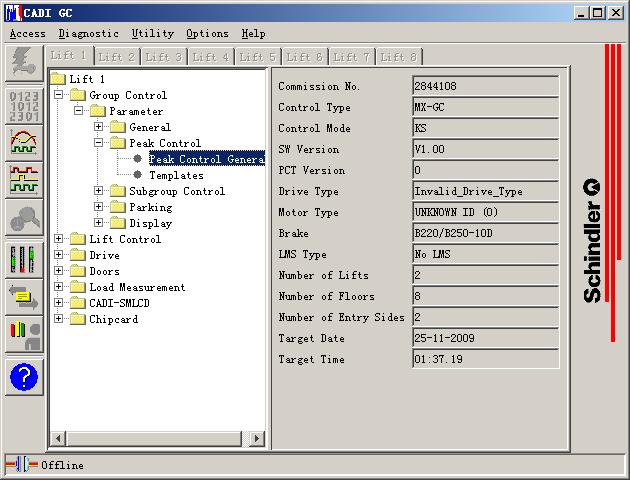Switch to the Lift 1 tab
This screenshot has height=480, width=630.
pos(69,55)
